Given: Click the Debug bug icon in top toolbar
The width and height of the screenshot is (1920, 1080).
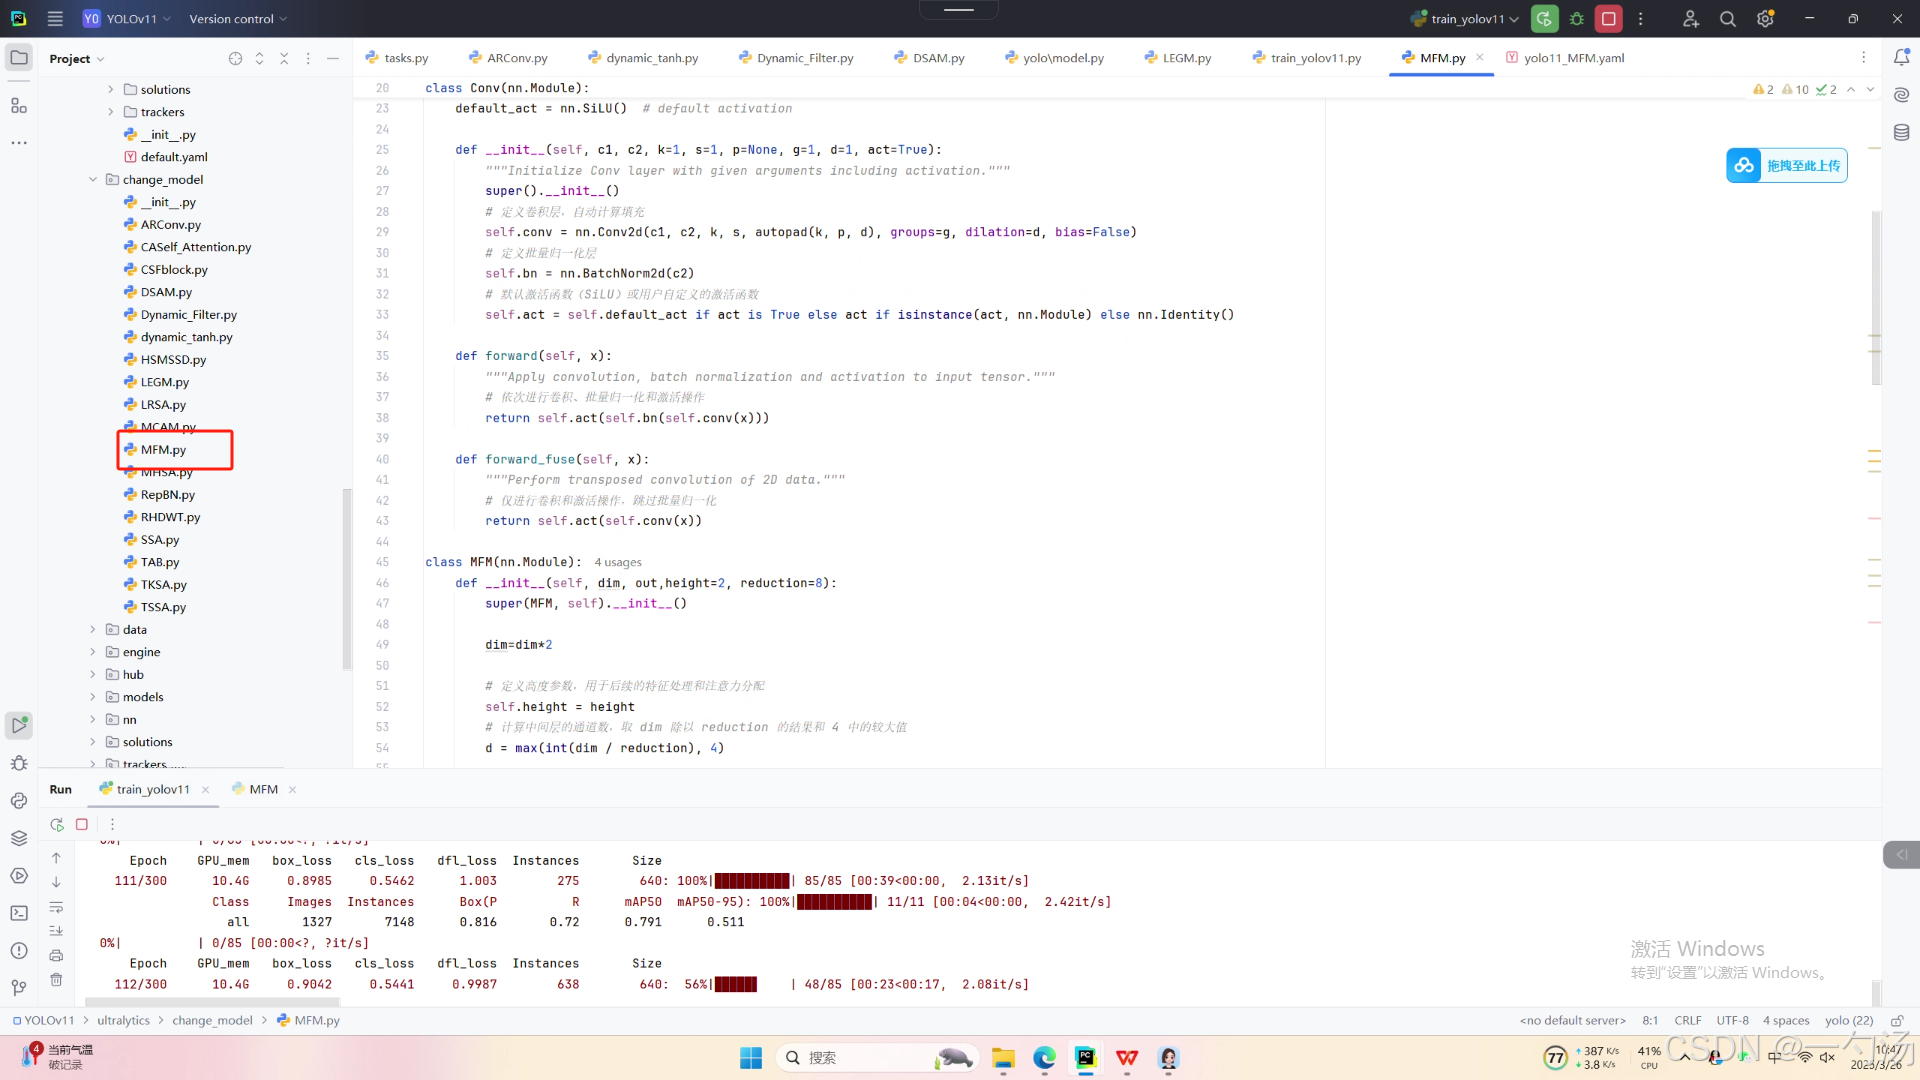Looking at the screenshot, I should [x=1577, y=19].
